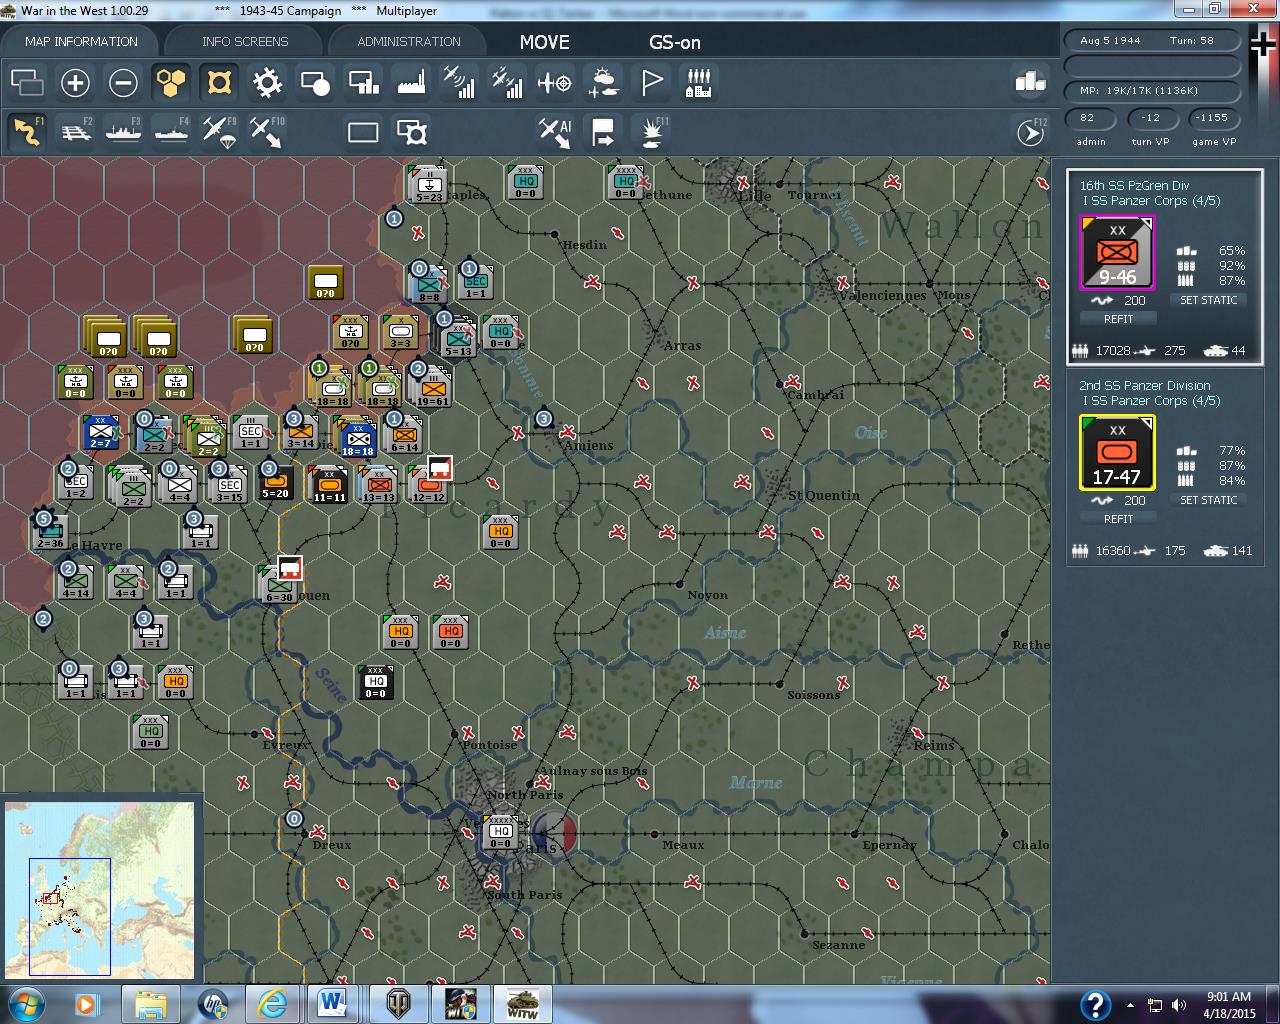Screen dimensions: 1280x1024
Task: Open I SS Panzer Corps link under 2nd SS
Action: tap(1151, 401)
